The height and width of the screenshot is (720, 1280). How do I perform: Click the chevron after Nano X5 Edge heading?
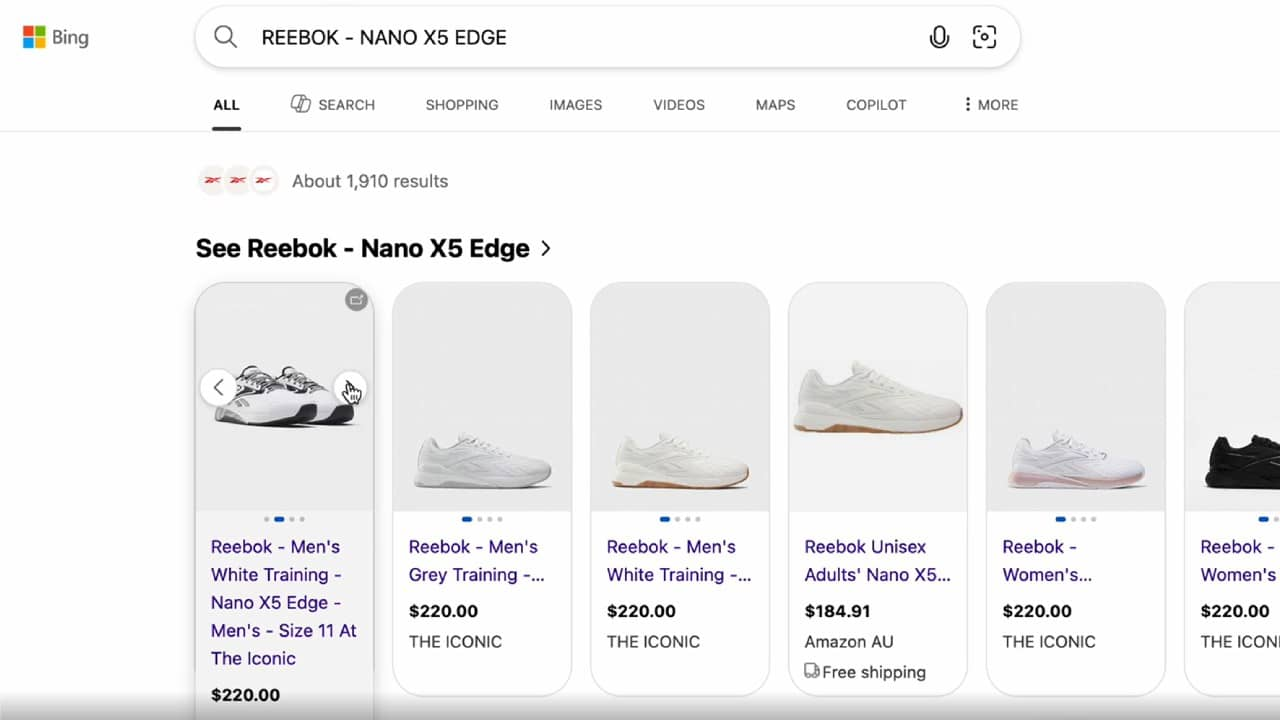pos(545,248)
